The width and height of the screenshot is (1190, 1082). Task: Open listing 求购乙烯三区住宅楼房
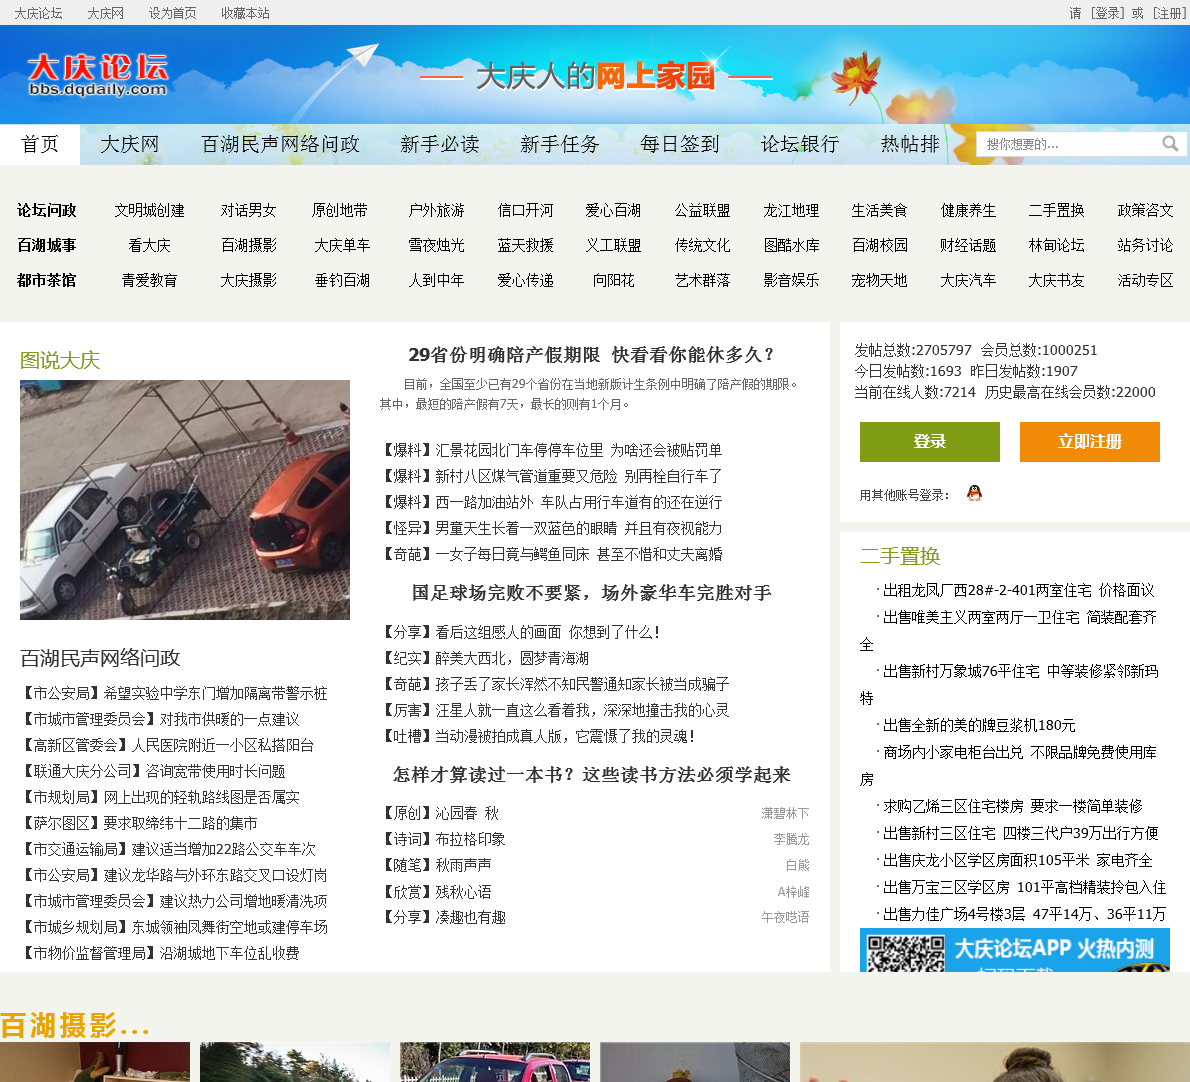[x=1012, y=806]
